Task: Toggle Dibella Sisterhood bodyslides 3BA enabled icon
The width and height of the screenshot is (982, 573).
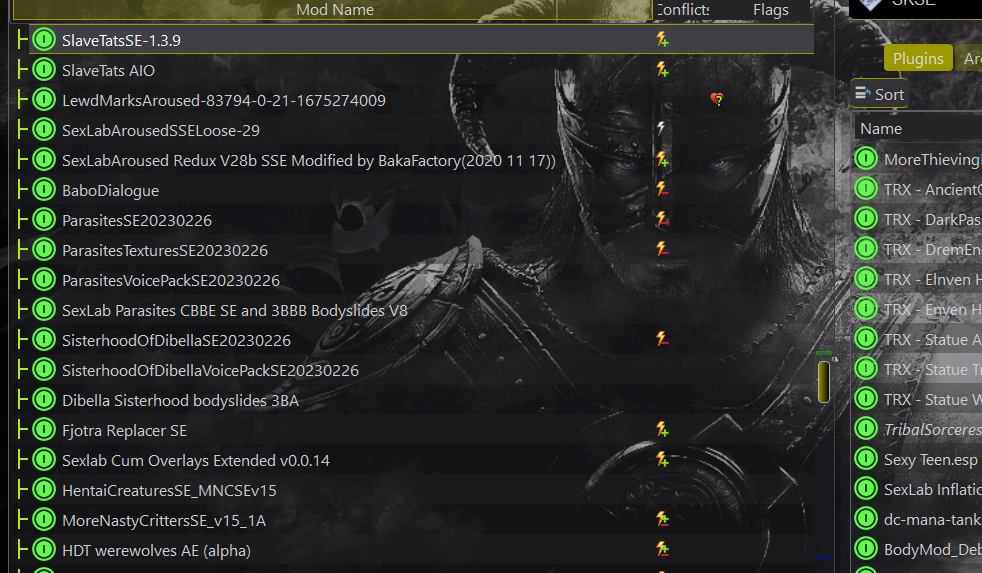Action: pyautogui.click(x=44, y=400)
